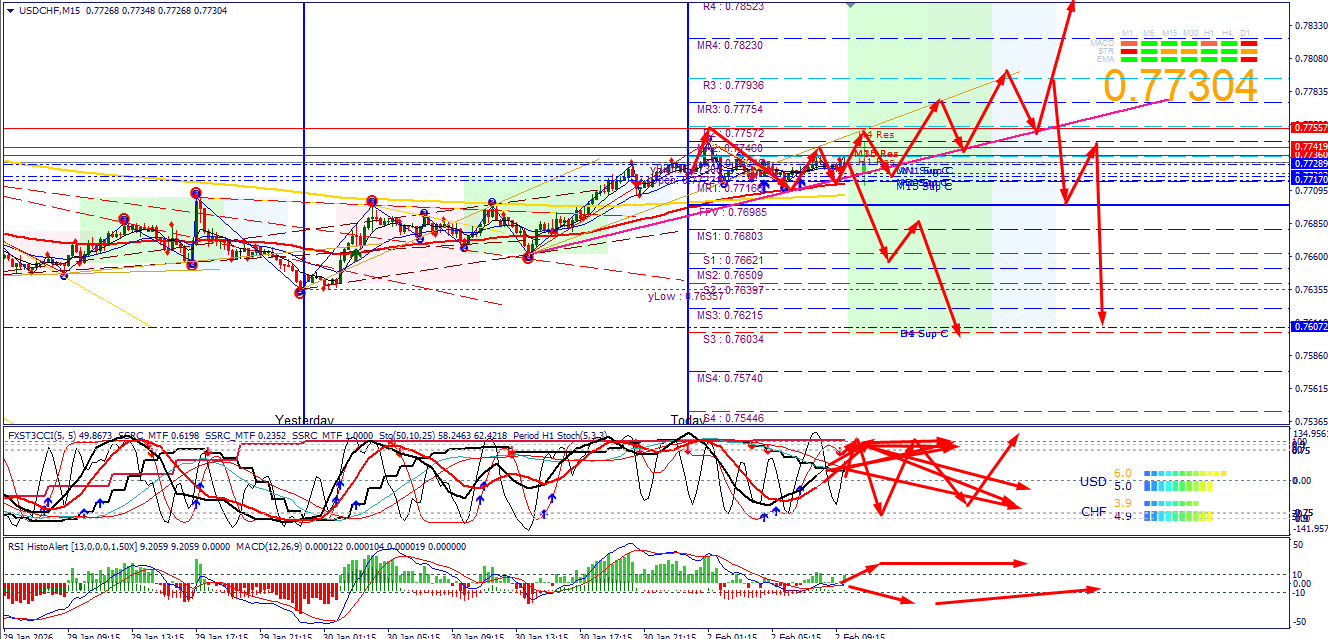Image resolution: width=1328 pixels, height=639 pixels.
Task: Select the MS2: 0.76509 pivot label
Action: coord(730,275)
